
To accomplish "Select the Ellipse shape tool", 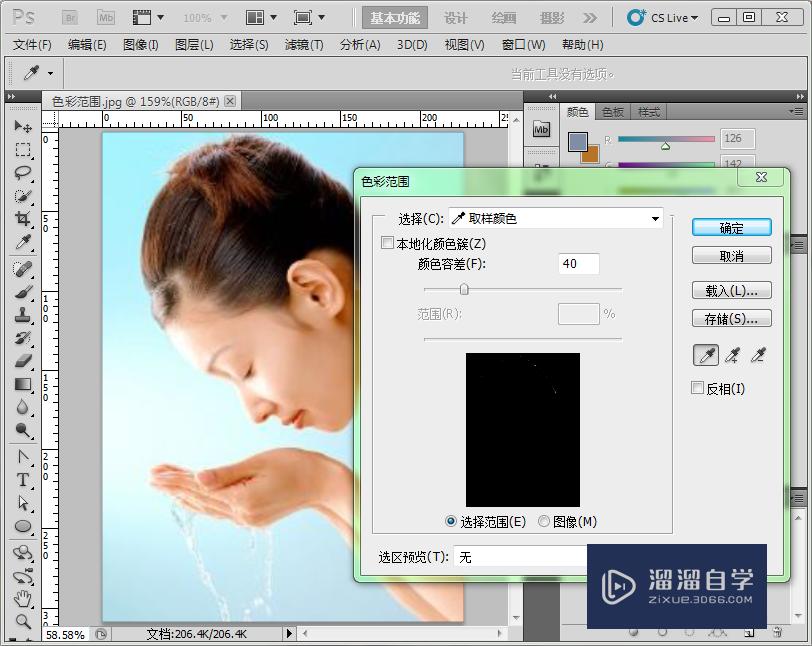I will [23, 526].
